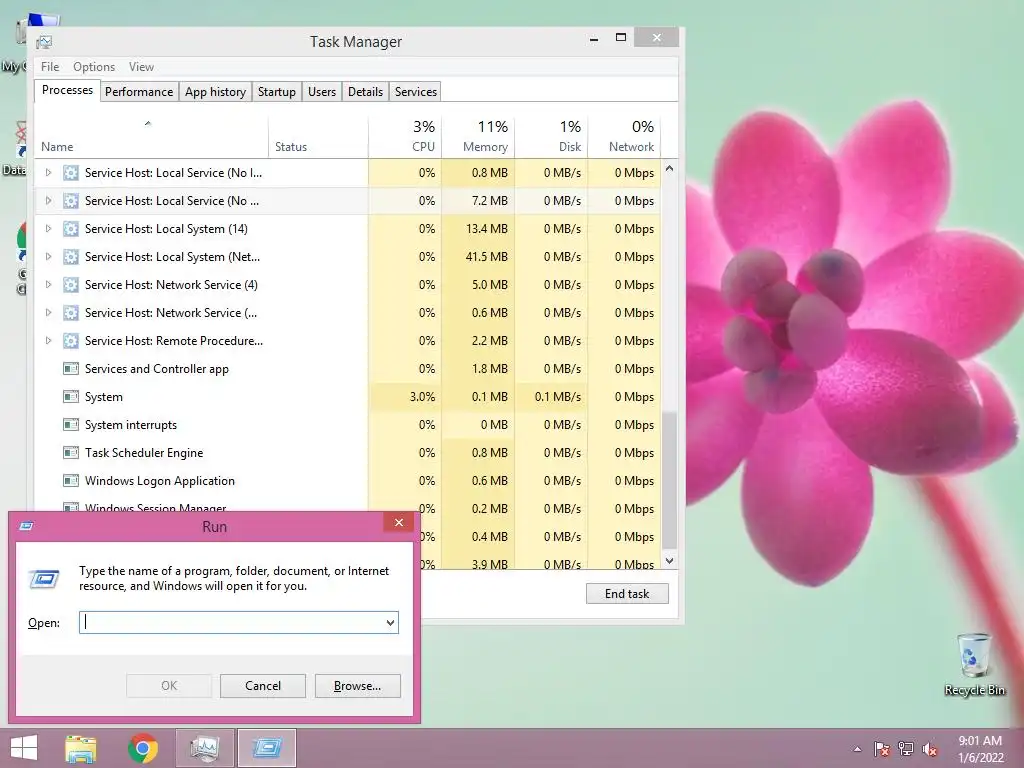Click the icon beside Services and Controller app
This screenshot has height=768, width=1024.
pos(71,369)
